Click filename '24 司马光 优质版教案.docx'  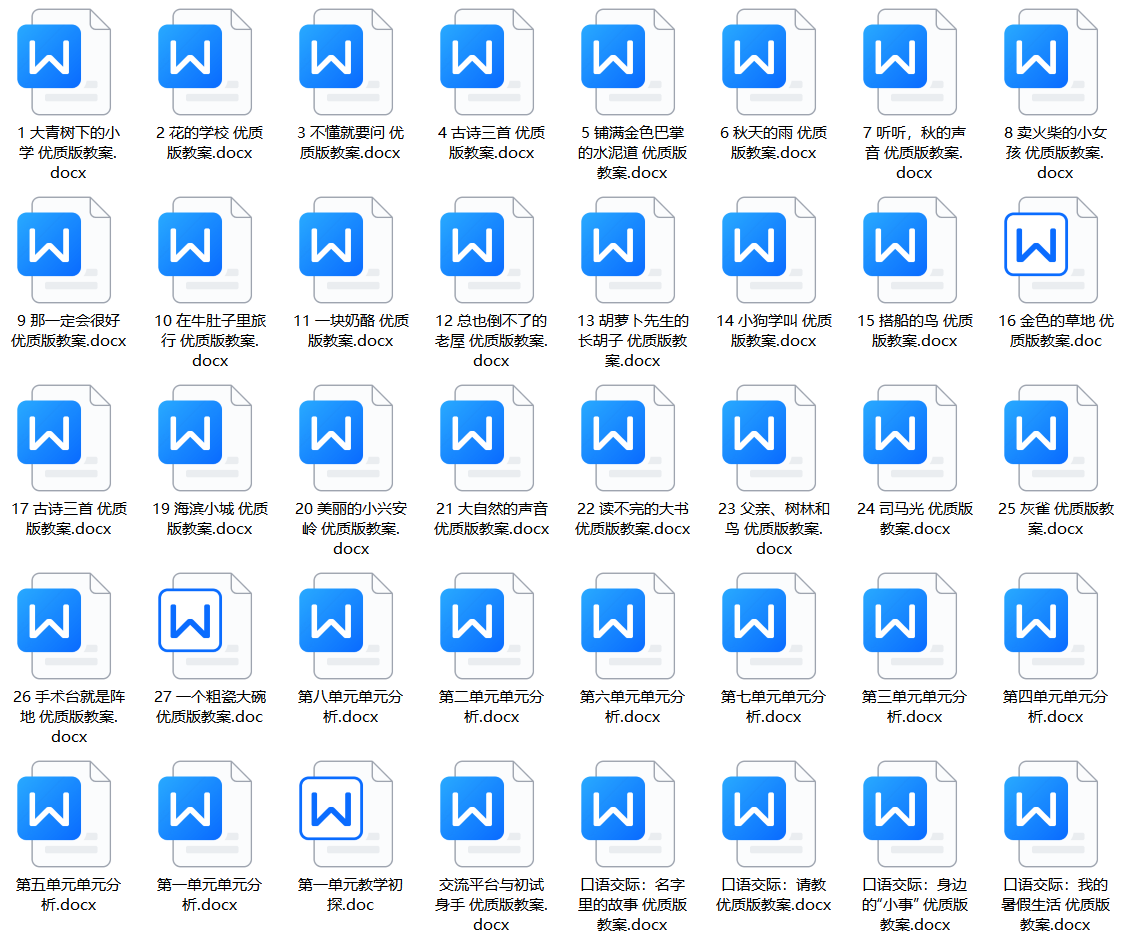[915, 519]
